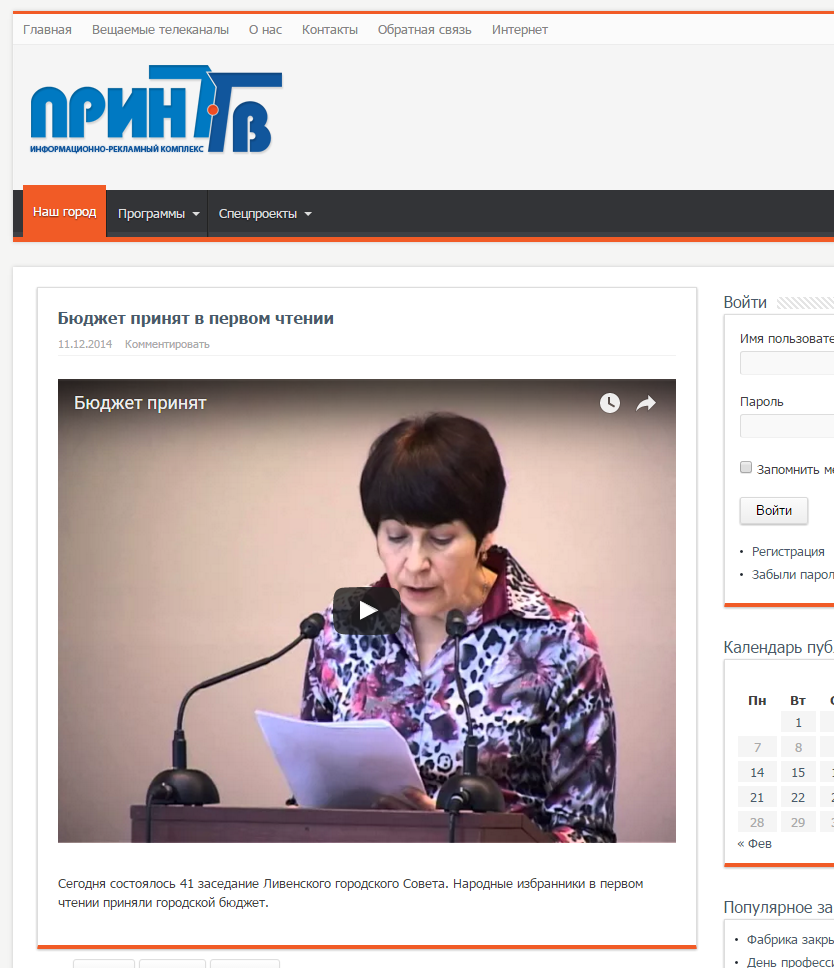Viewport: 834px width, 968px height.
Task: Open article title Бюджет принят в первом чтении
Action: (196, 319)
